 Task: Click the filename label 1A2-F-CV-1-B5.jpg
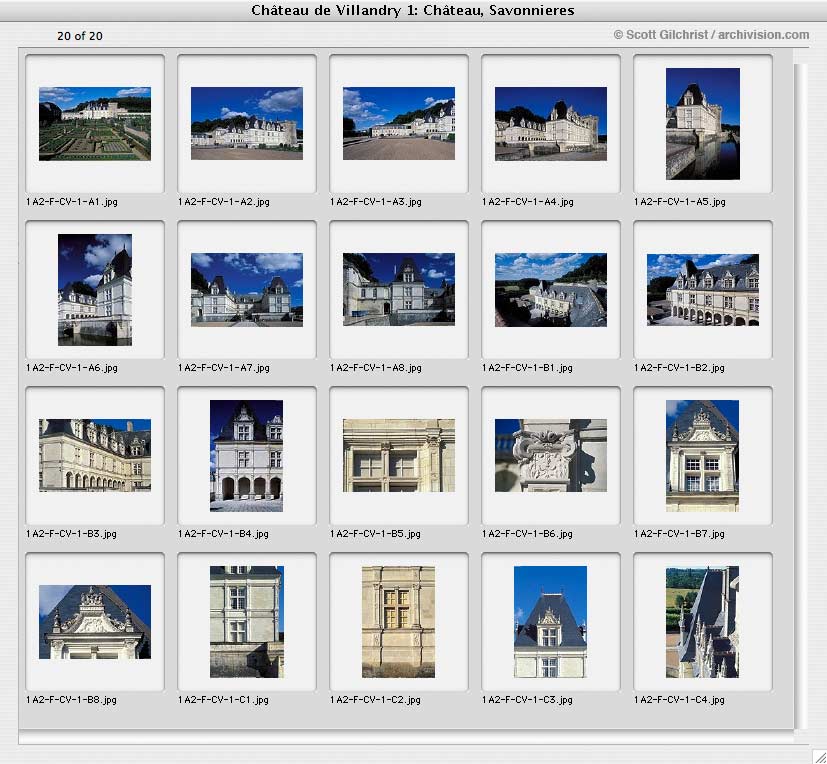(x=375, y=534)
